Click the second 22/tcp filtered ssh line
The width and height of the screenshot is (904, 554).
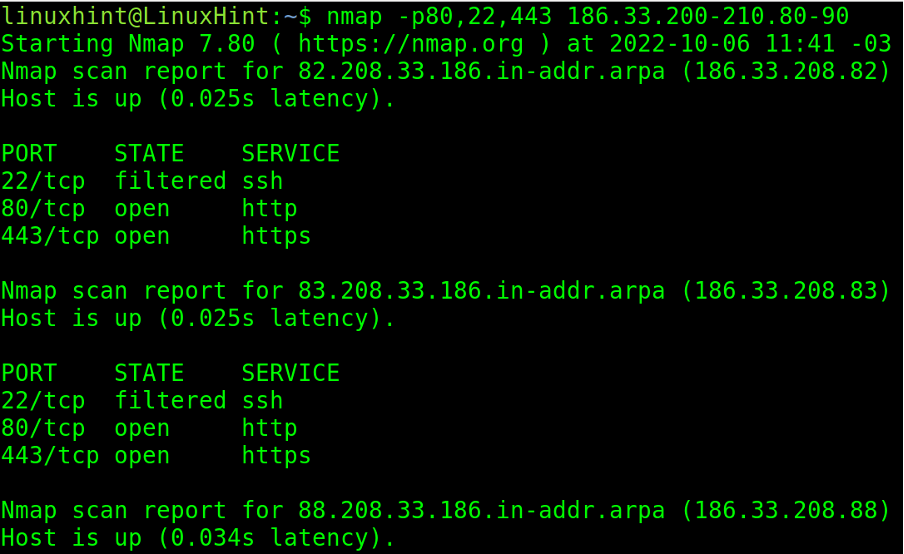pos(142,401)
